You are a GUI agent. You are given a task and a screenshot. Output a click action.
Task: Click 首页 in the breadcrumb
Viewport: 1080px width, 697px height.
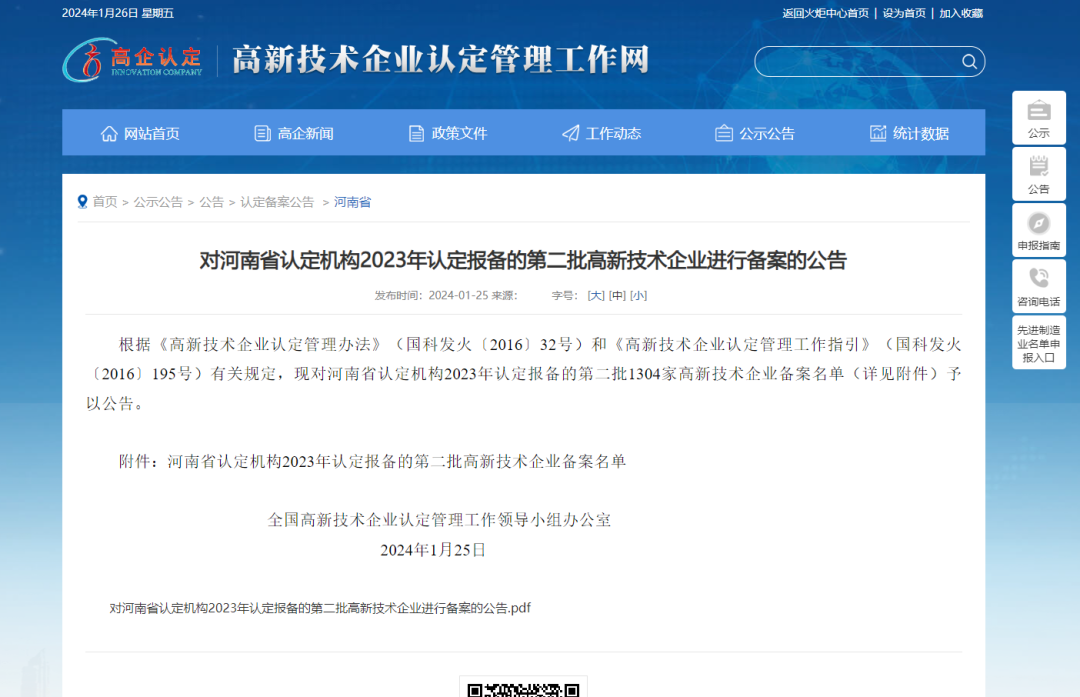click(x=105, y=202)
